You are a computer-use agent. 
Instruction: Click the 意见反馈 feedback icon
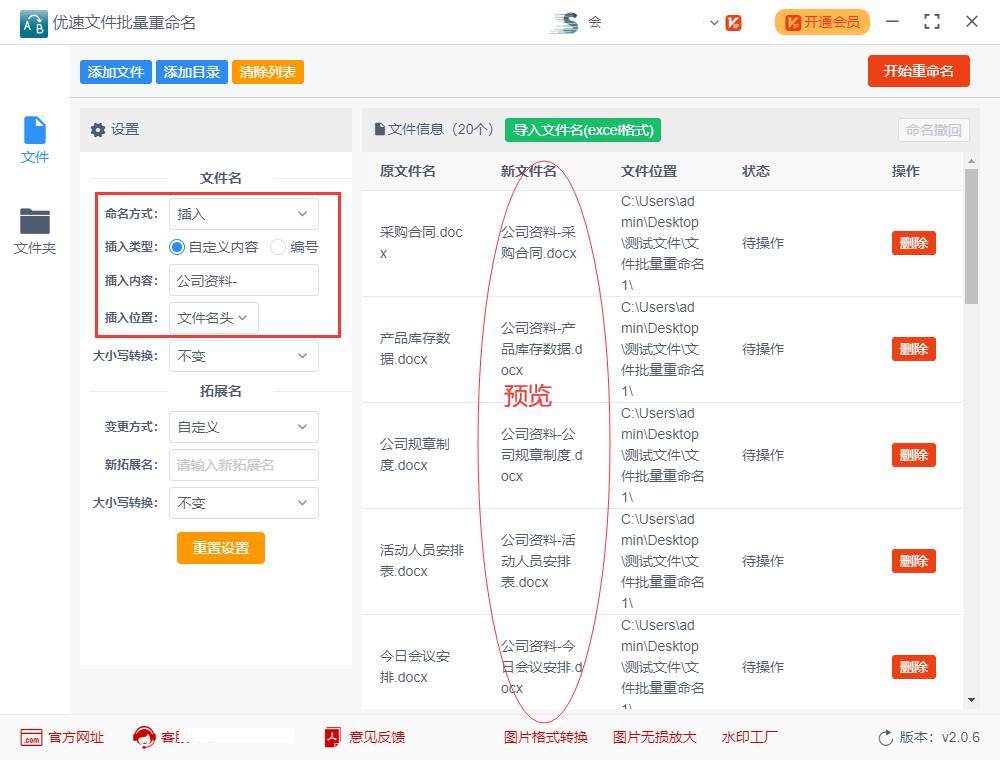pos(331,737)
